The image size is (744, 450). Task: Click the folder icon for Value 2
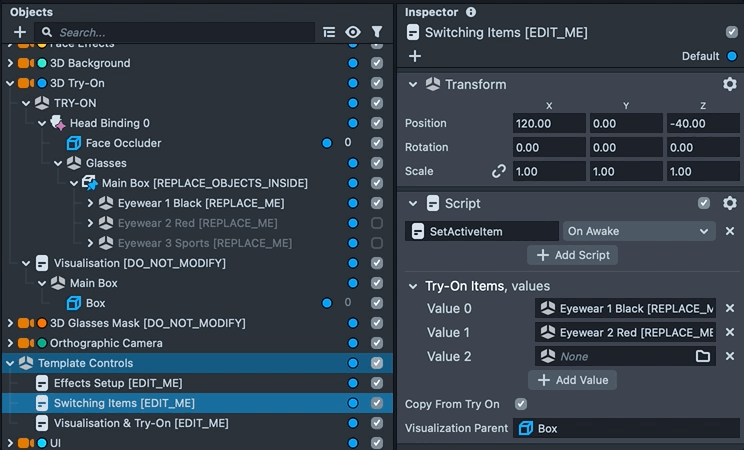click(703, 356)
